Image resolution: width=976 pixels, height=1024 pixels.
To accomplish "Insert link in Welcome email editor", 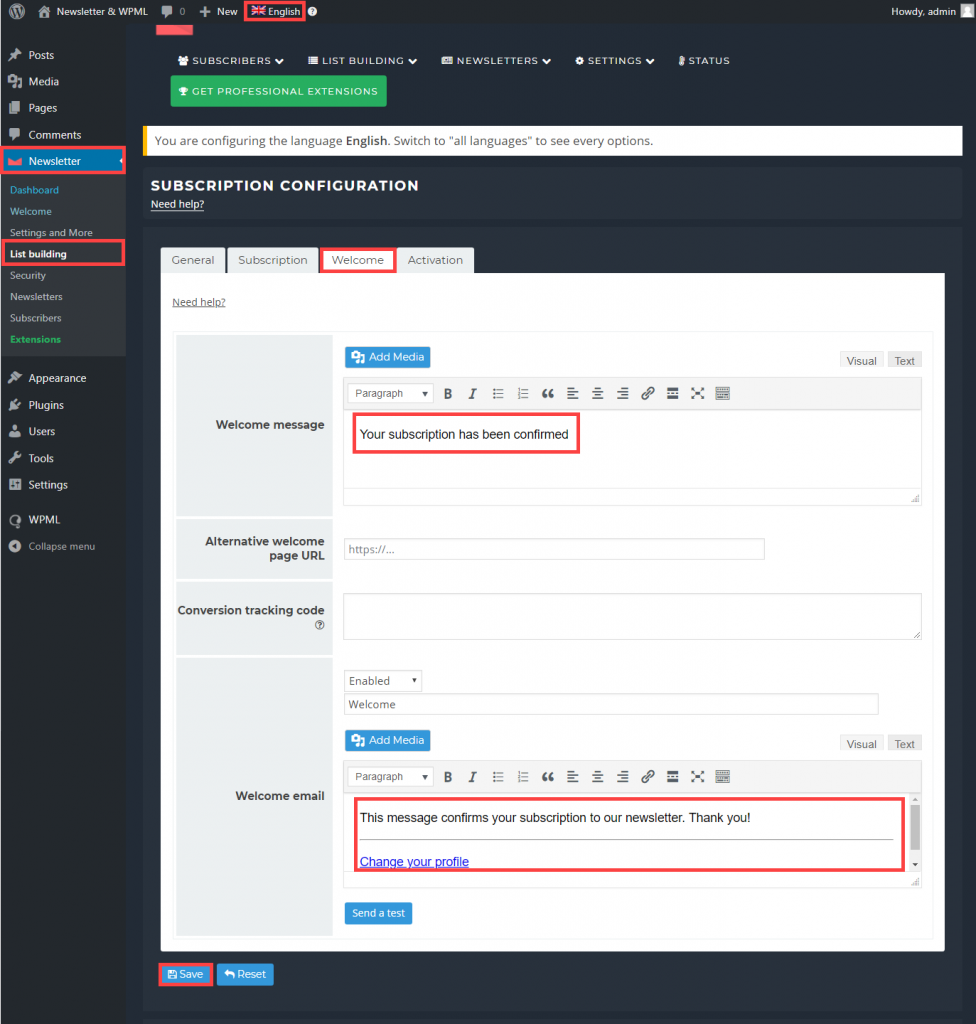I will (x=647, y=776).
